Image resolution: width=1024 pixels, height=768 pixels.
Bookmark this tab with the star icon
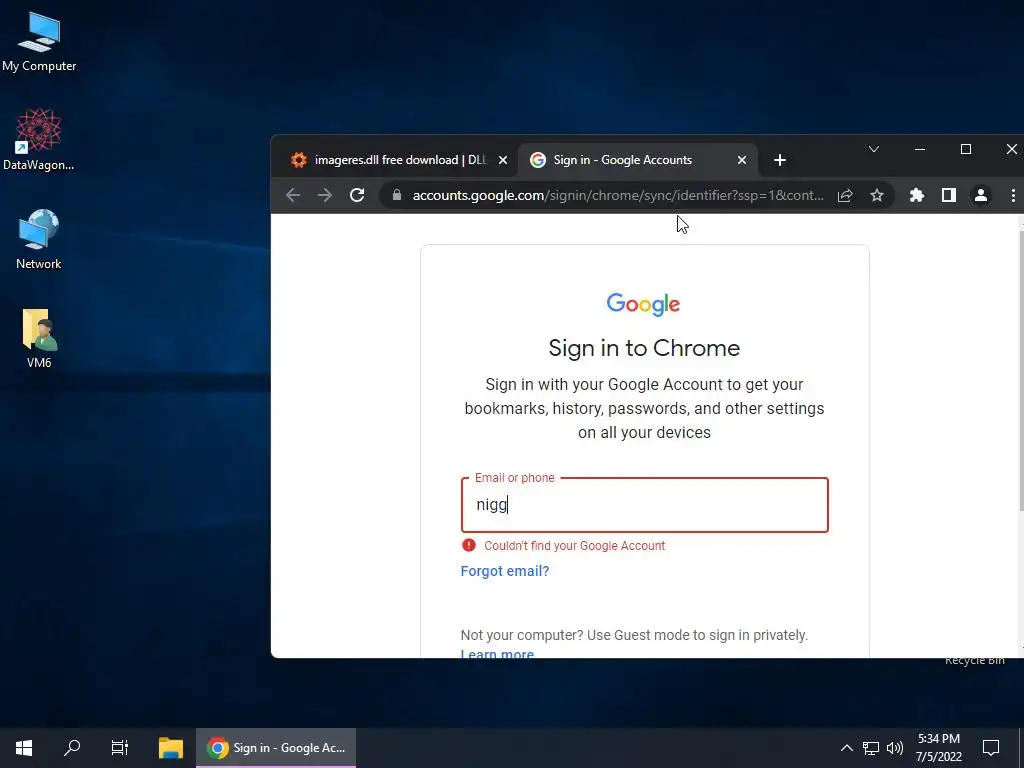pos(877,195)
